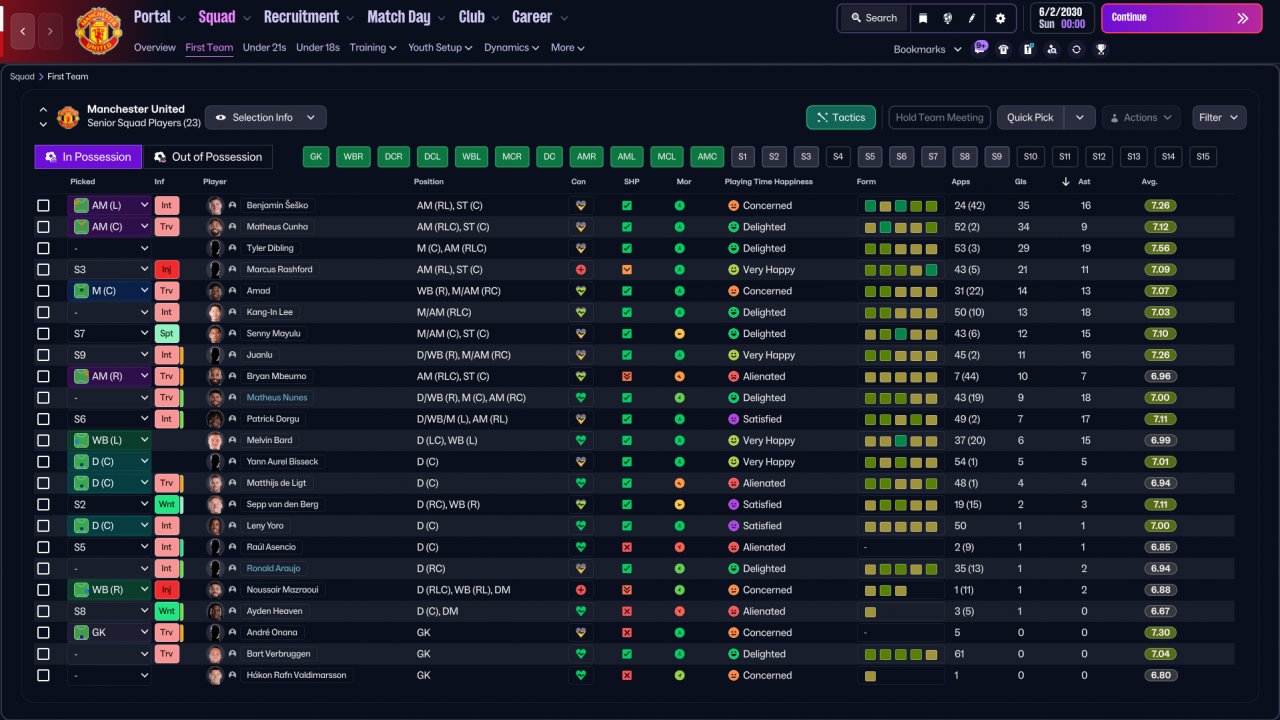Tick the checkbox for Benjamin Šeško
1280x720 pixels.
coord(43,206)
